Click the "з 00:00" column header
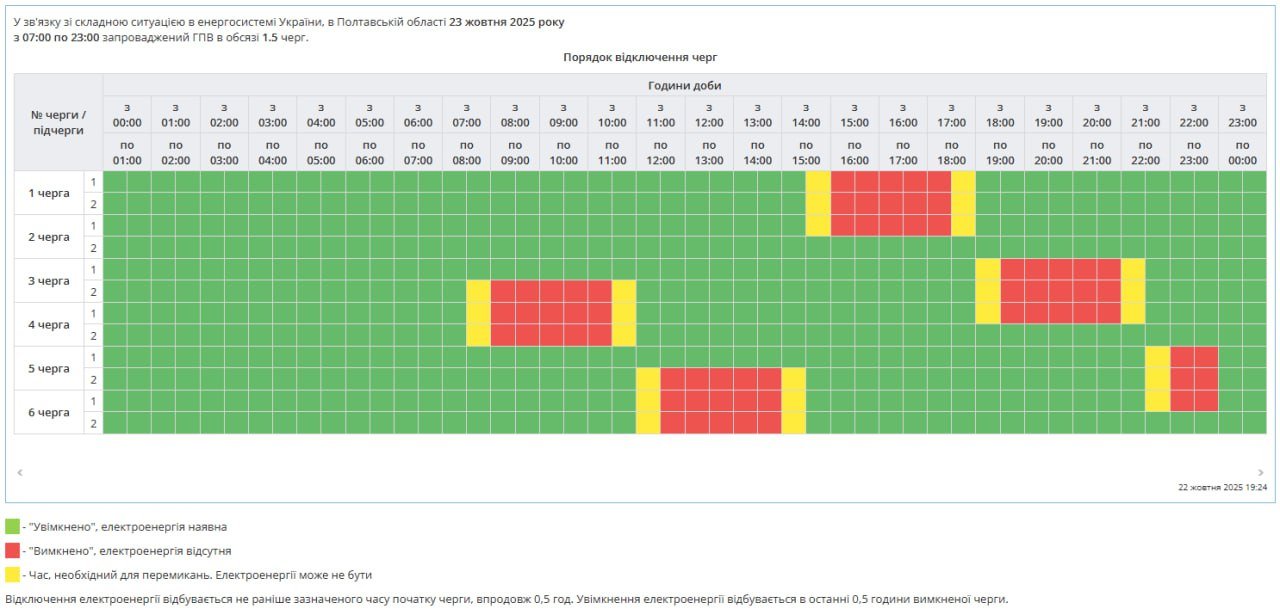The width and height of the screenshot is (1280, 615). tap(127, 115)
